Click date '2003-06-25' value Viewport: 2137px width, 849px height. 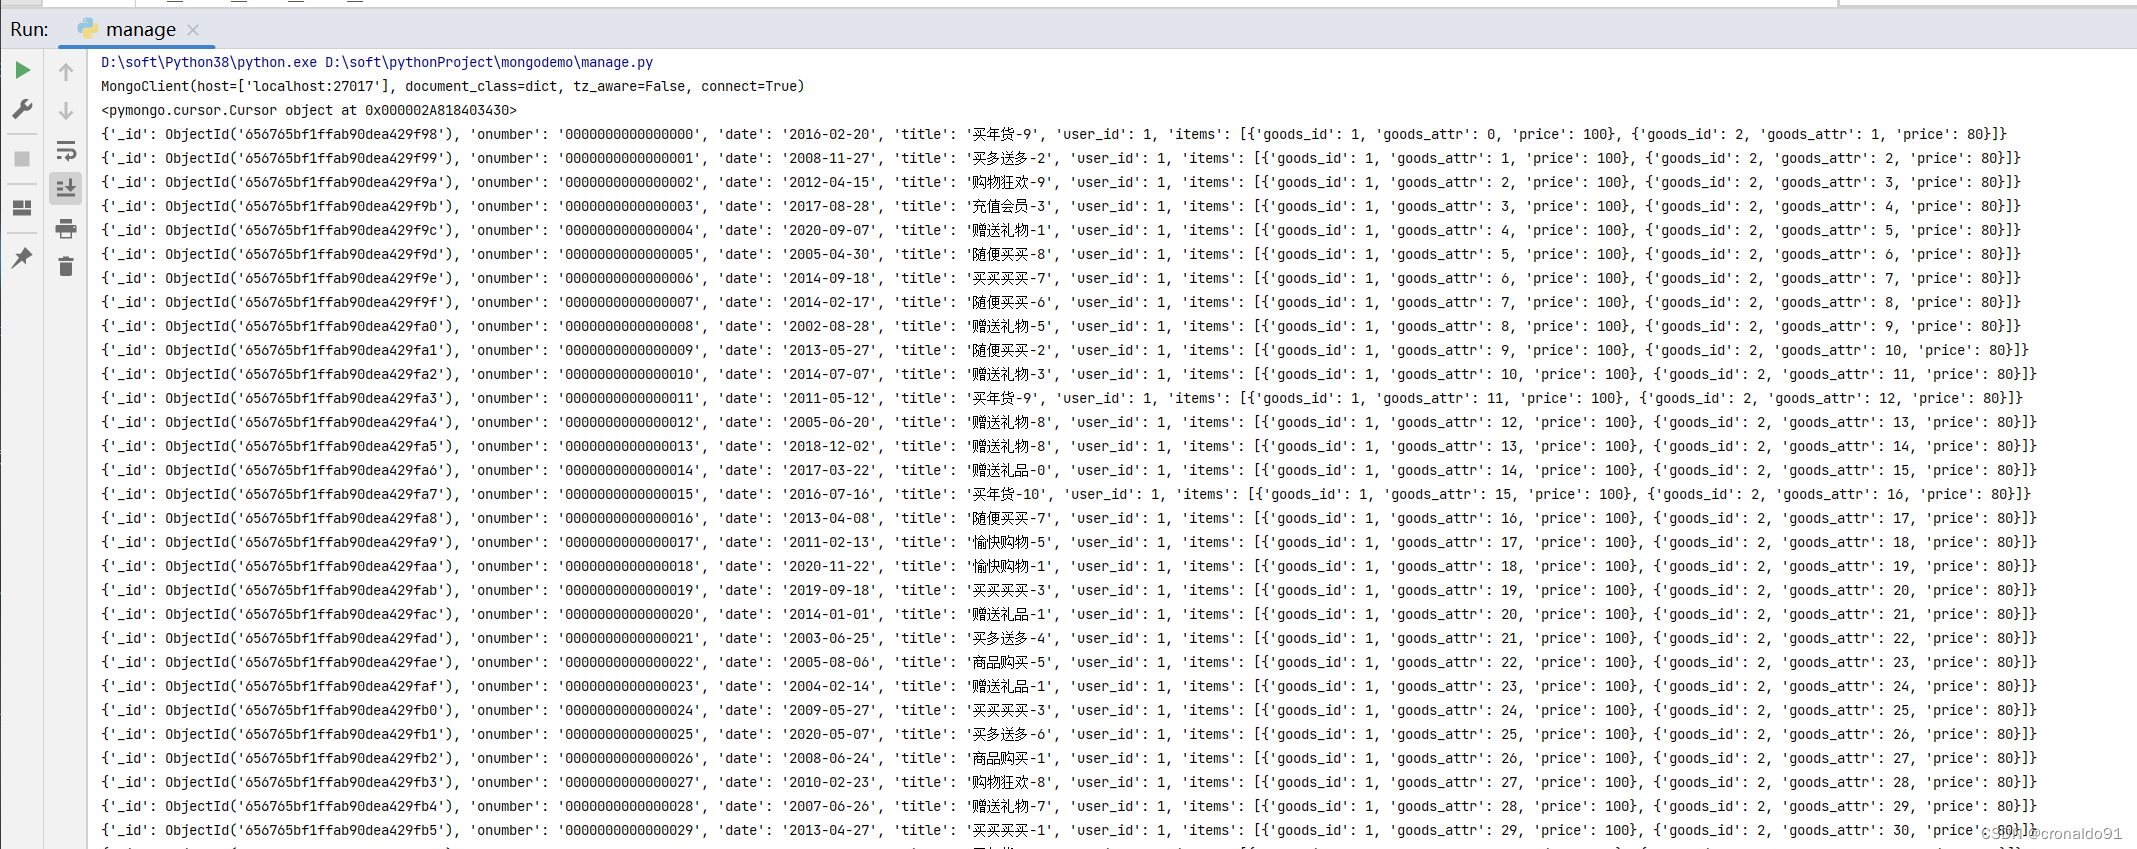(x=828, y=638)
